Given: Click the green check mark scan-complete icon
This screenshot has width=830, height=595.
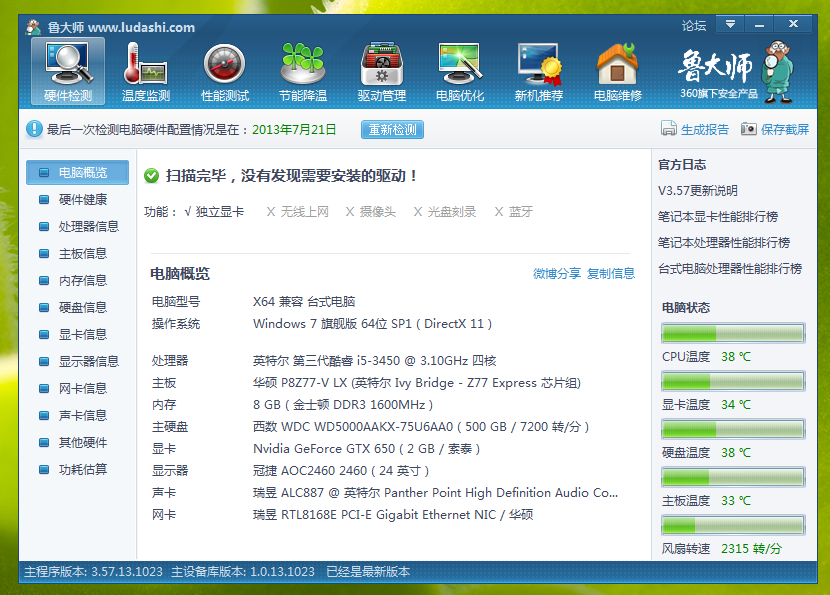Looking at the screenshot, I should pos(151,176).
